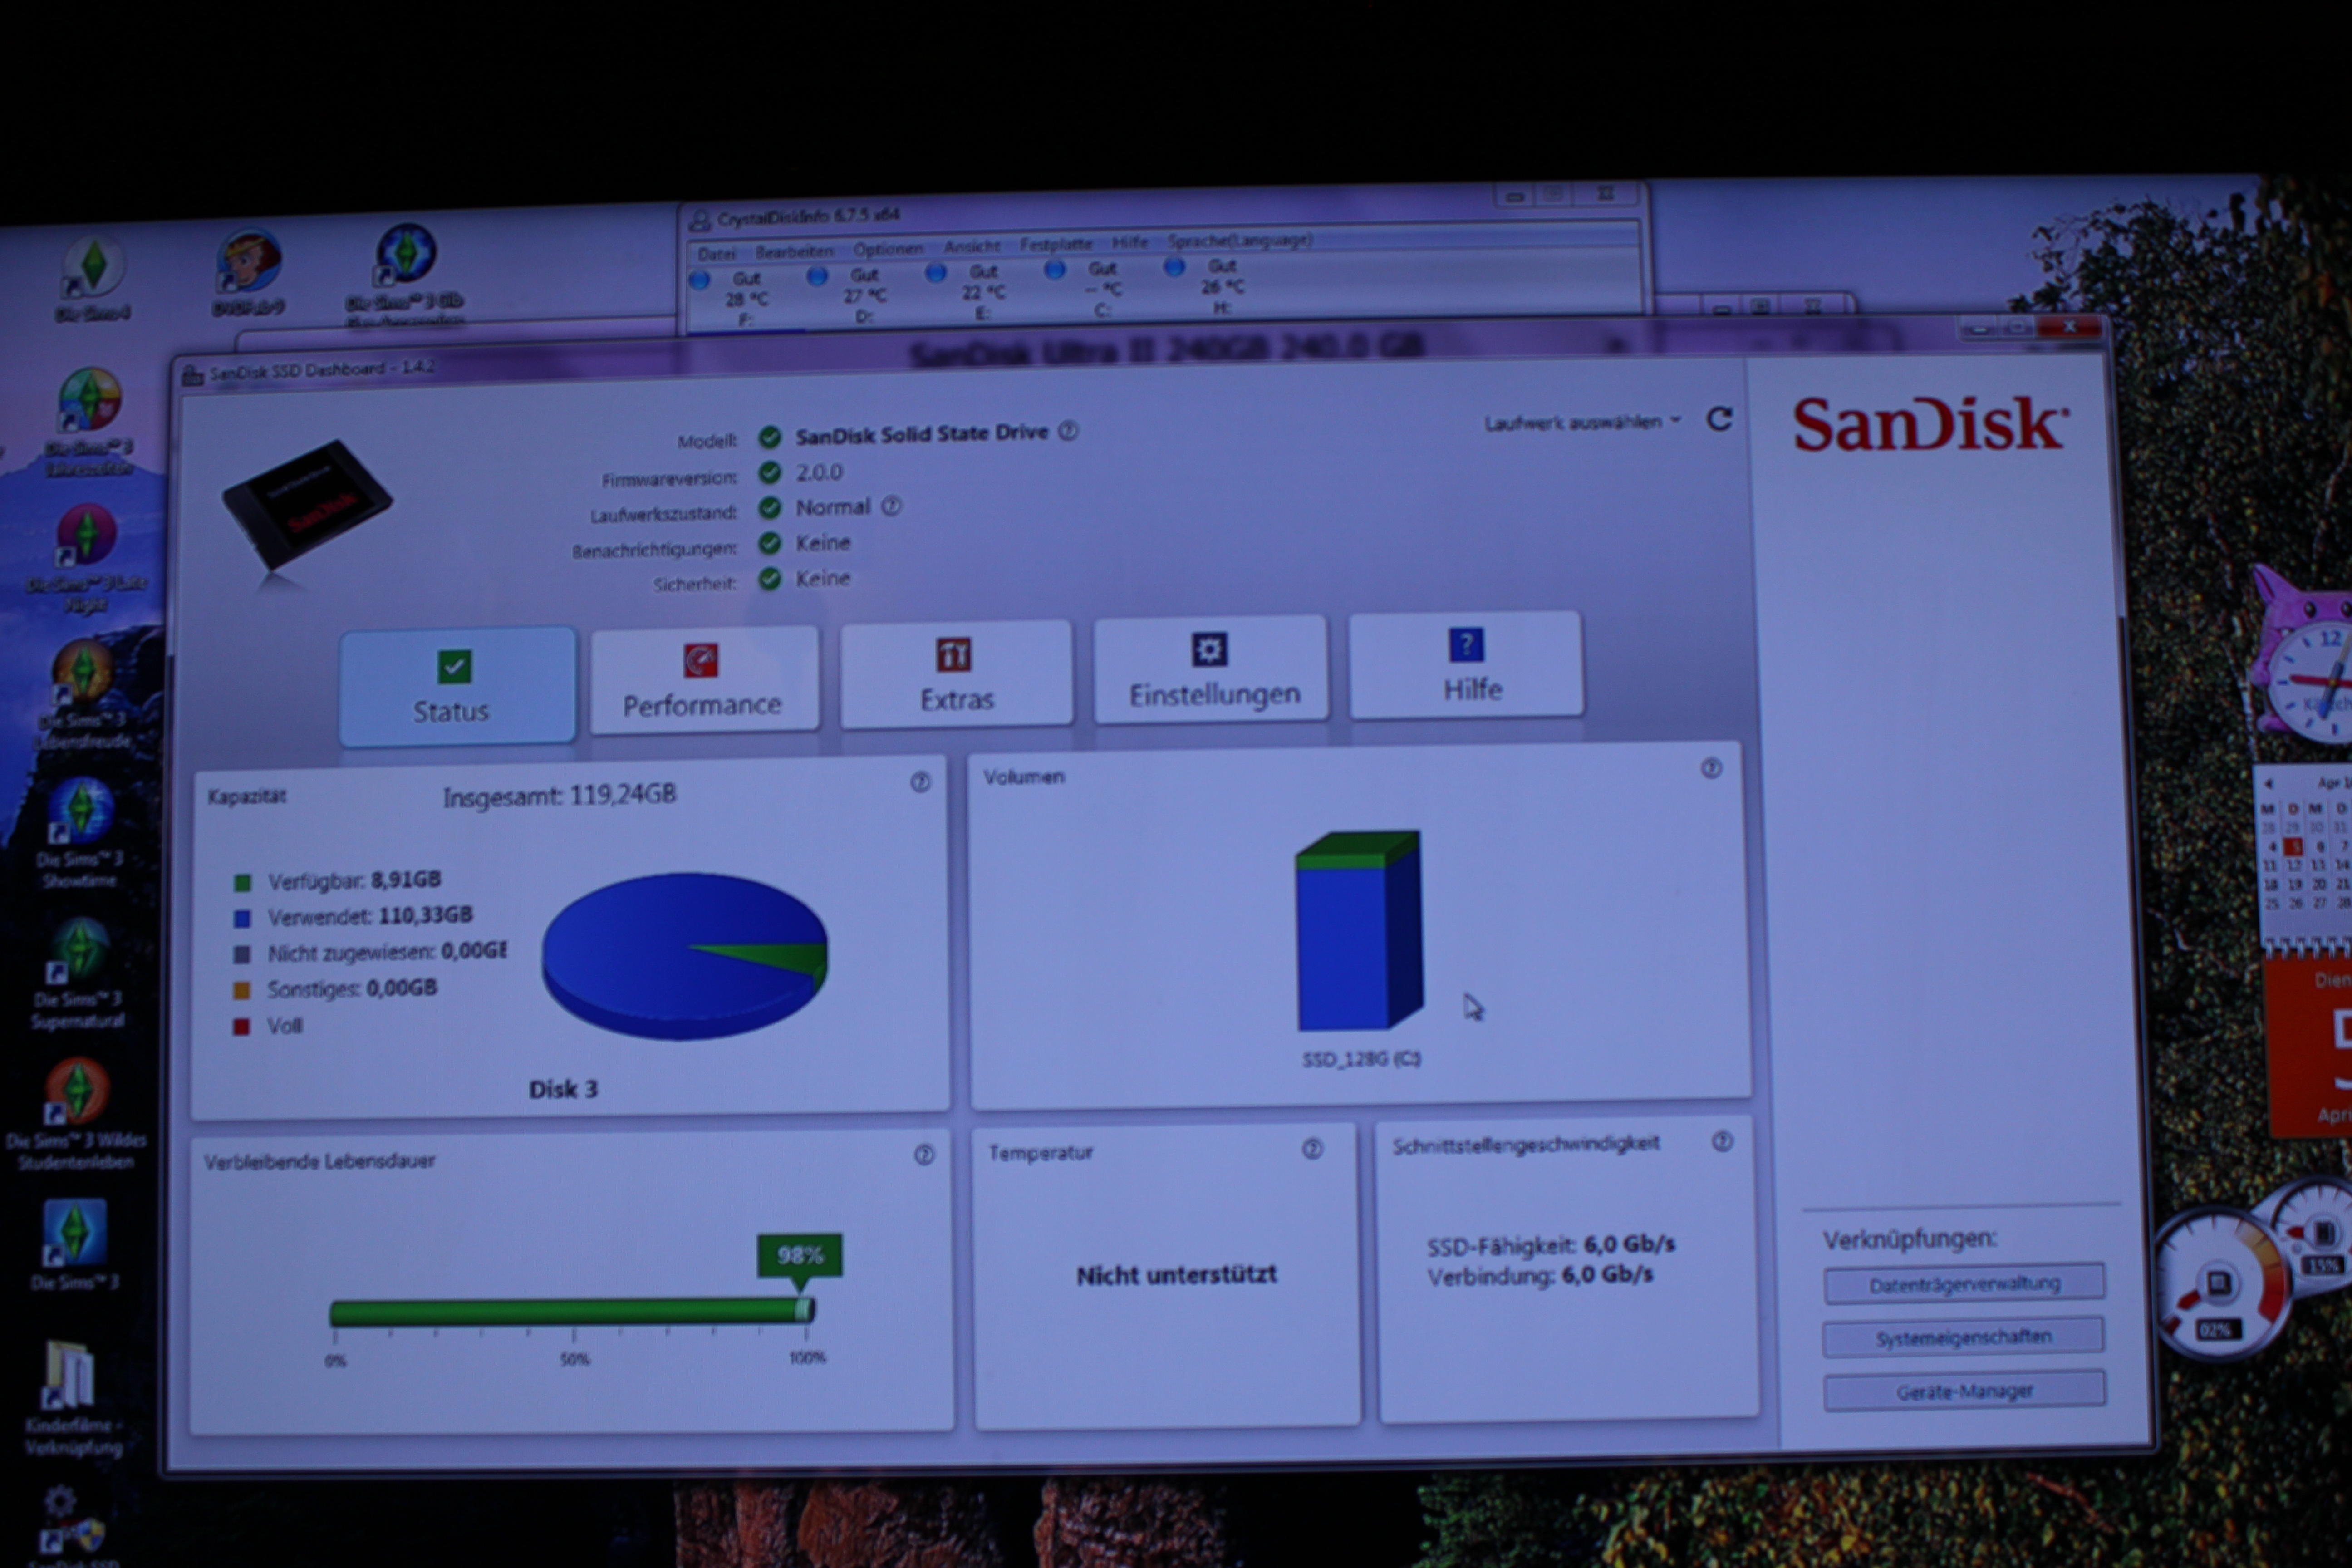Click the Temperatur panel help icon

pyautogui.click(x=1312, y=1149)
